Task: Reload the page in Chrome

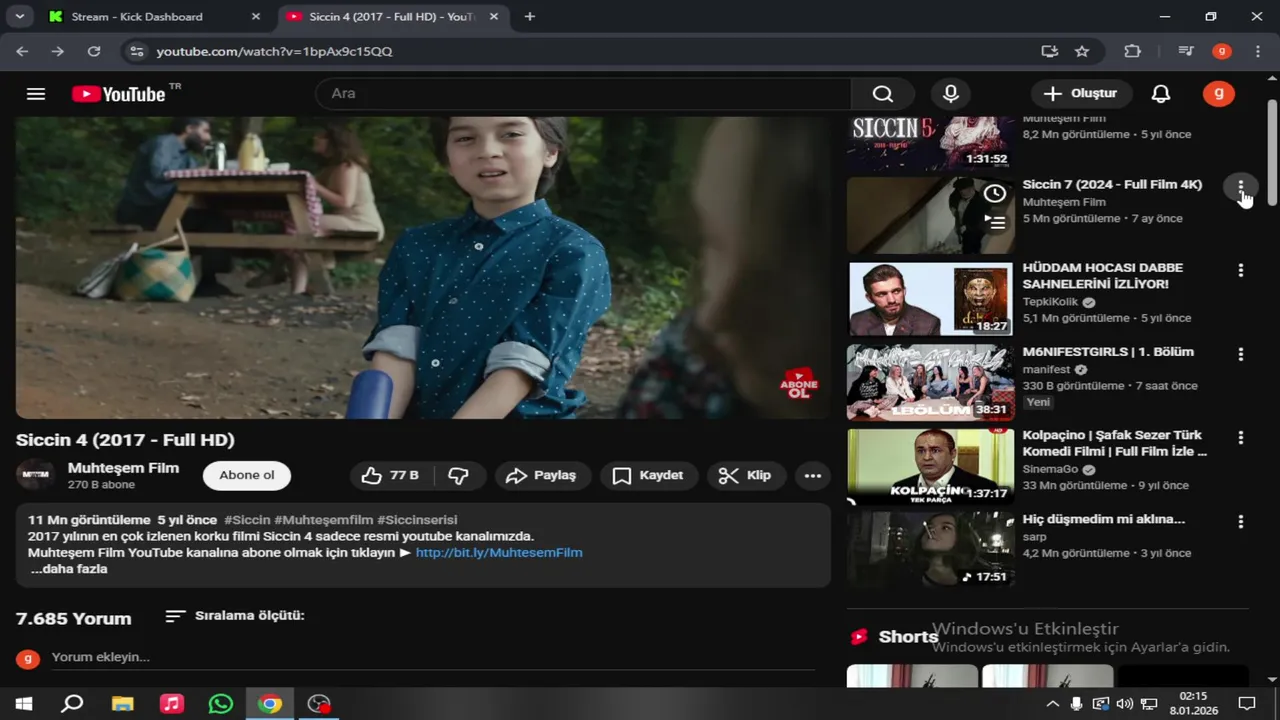Action: click(94, 51)
